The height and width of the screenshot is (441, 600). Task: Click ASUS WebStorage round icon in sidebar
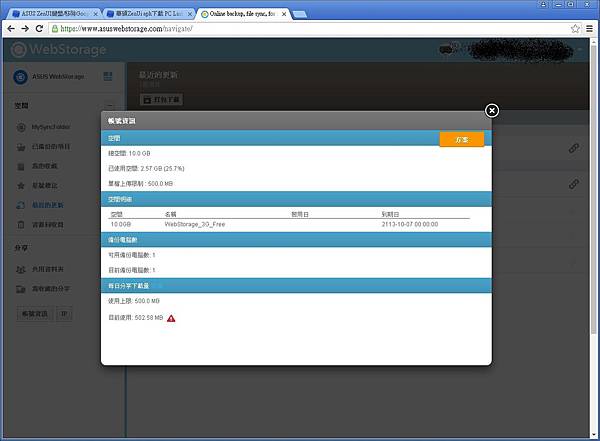20,77
